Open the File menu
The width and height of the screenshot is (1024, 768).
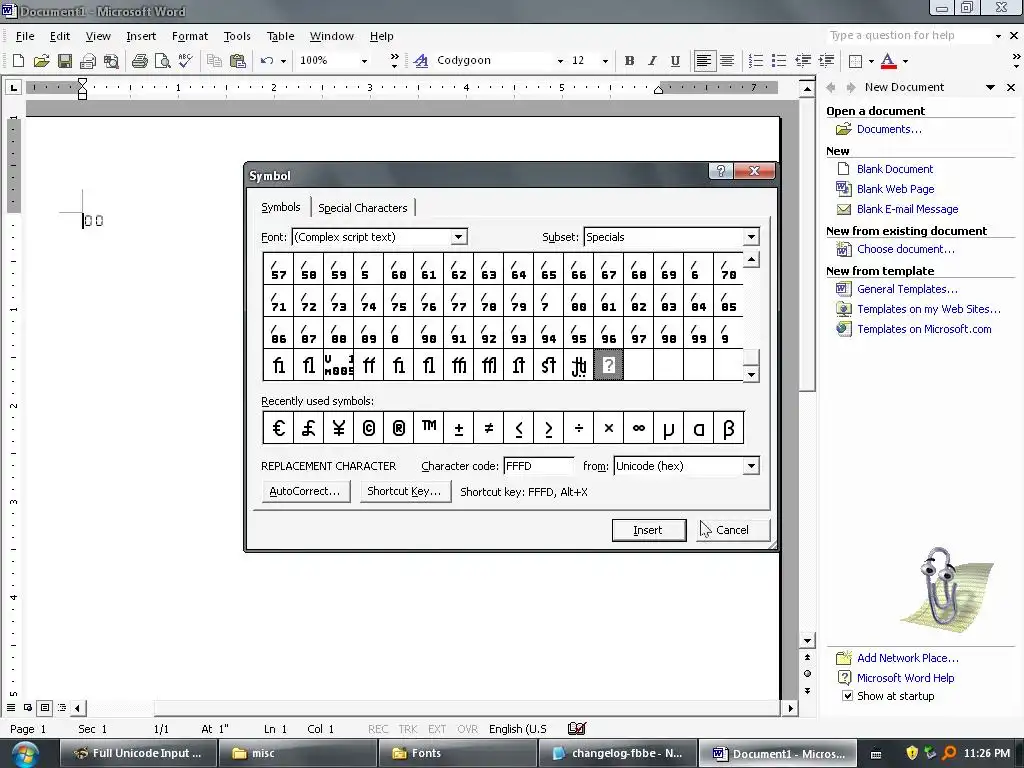(25, 36)
